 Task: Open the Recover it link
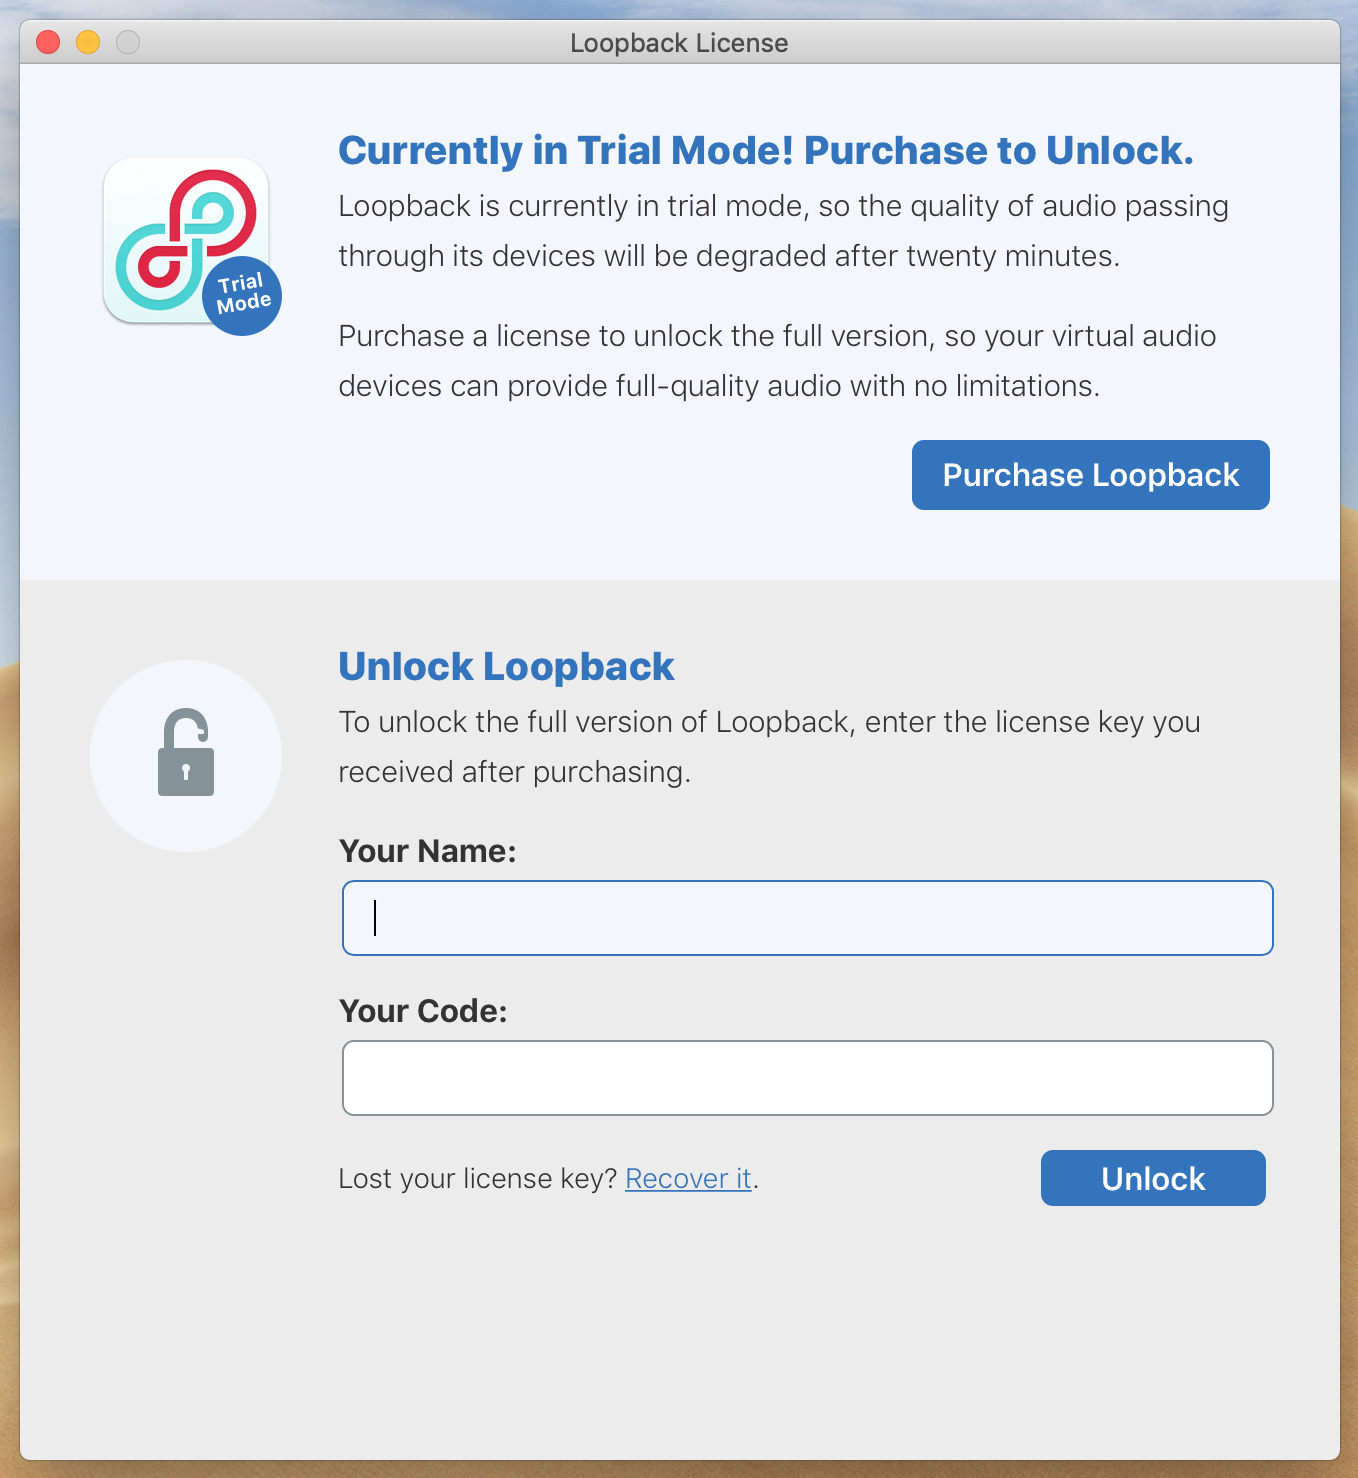coord(688,1179)
